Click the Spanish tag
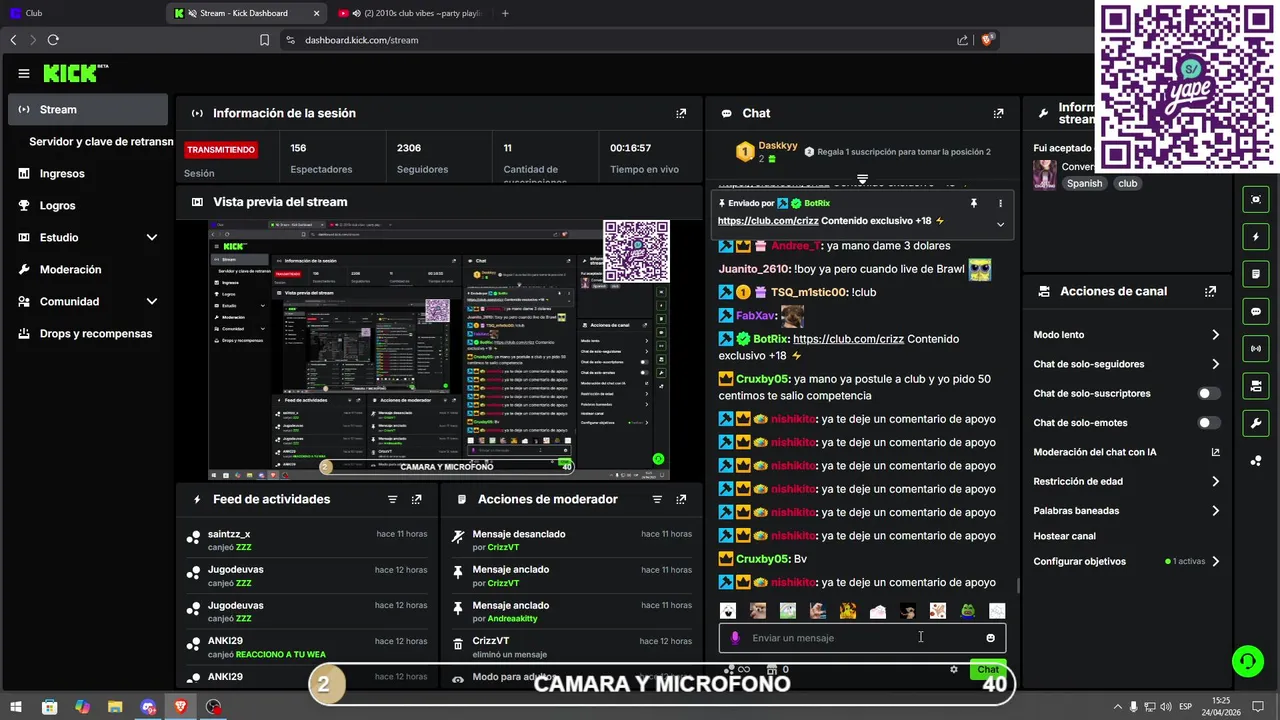This screenshot has height=720, width=1280. [1084, 184]
